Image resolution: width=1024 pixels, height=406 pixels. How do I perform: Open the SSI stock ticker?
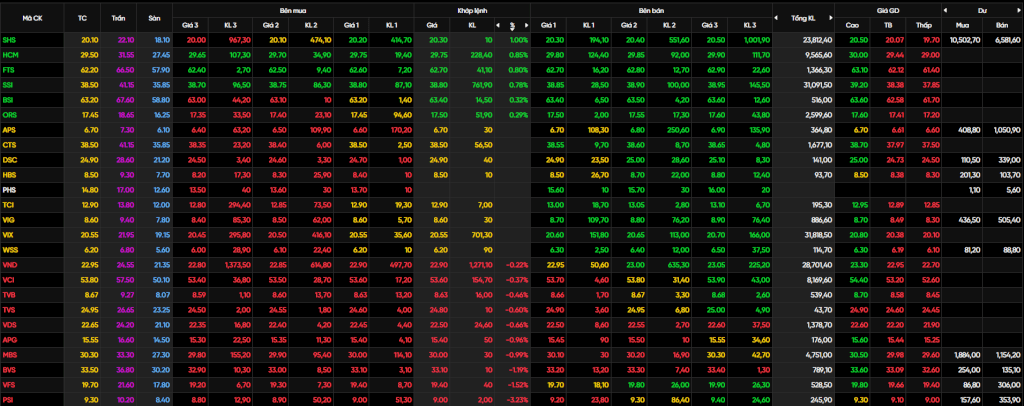[x=8, y=85]
